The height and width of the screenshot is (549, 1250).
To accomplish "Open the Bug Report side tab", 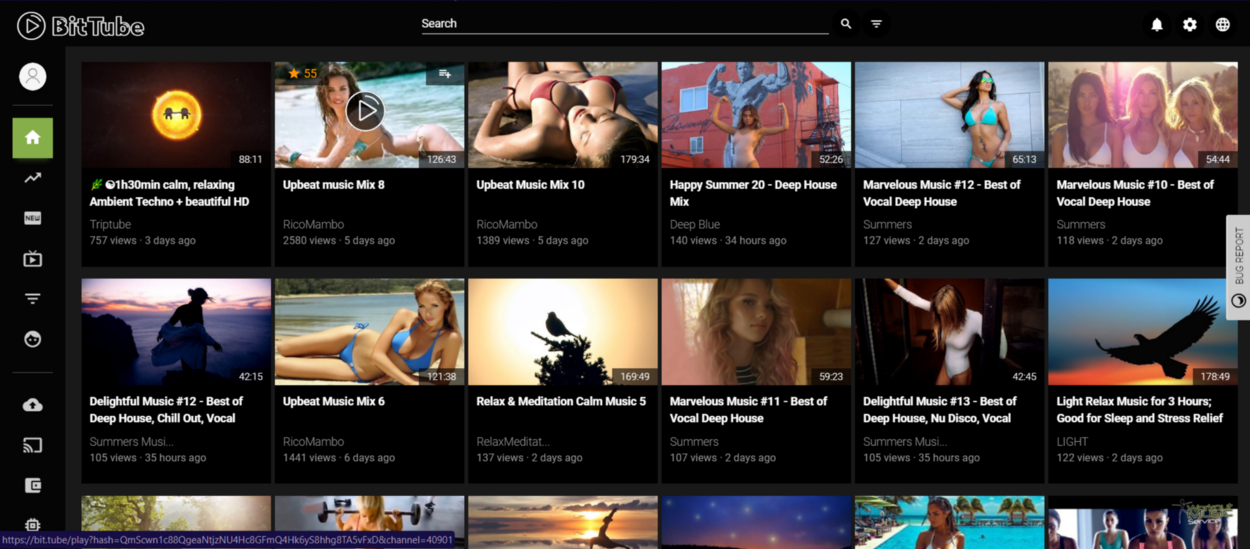I will click(x=1238, y=267).
